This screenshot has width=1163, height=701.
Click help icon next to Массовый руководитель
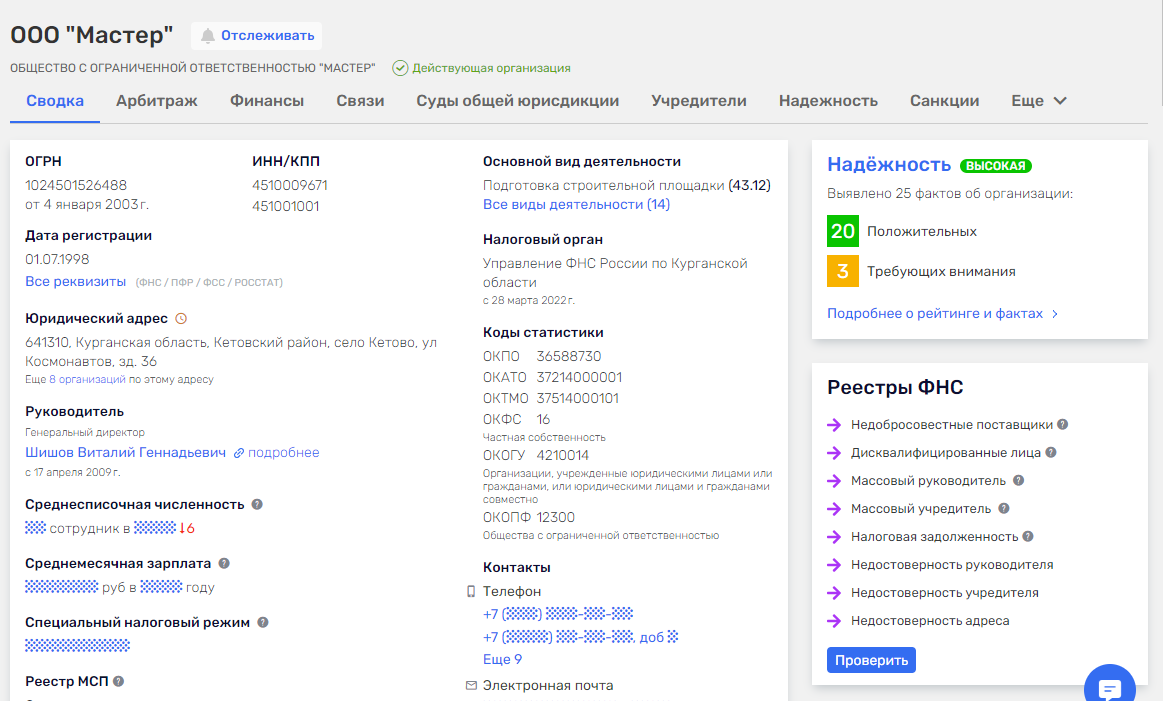point(1018,481)
